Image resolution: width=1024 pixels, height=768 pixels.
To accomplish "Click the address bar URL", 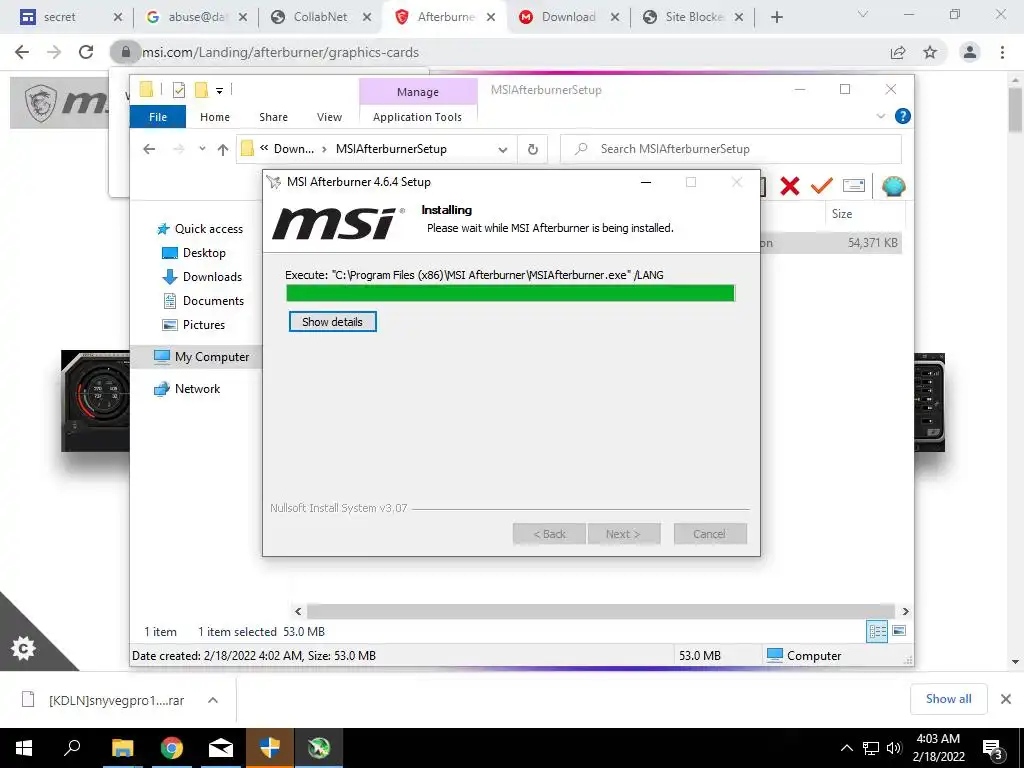I will click(x=281, y=52).
